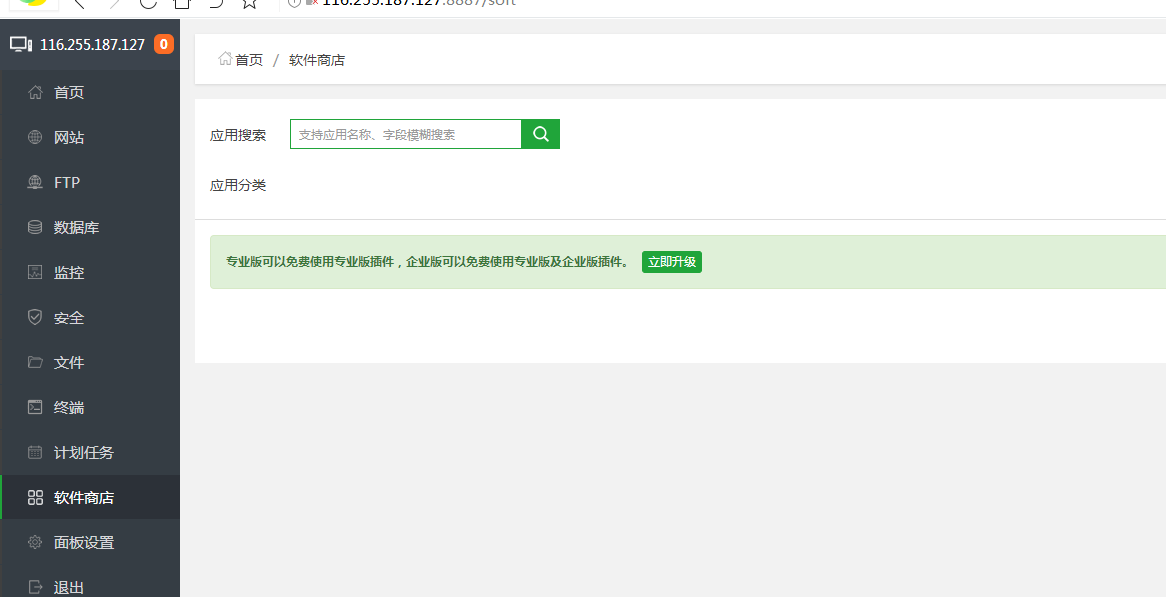
Task: Click the server monitor icon beside the IP
Action: tap(21, 44)
